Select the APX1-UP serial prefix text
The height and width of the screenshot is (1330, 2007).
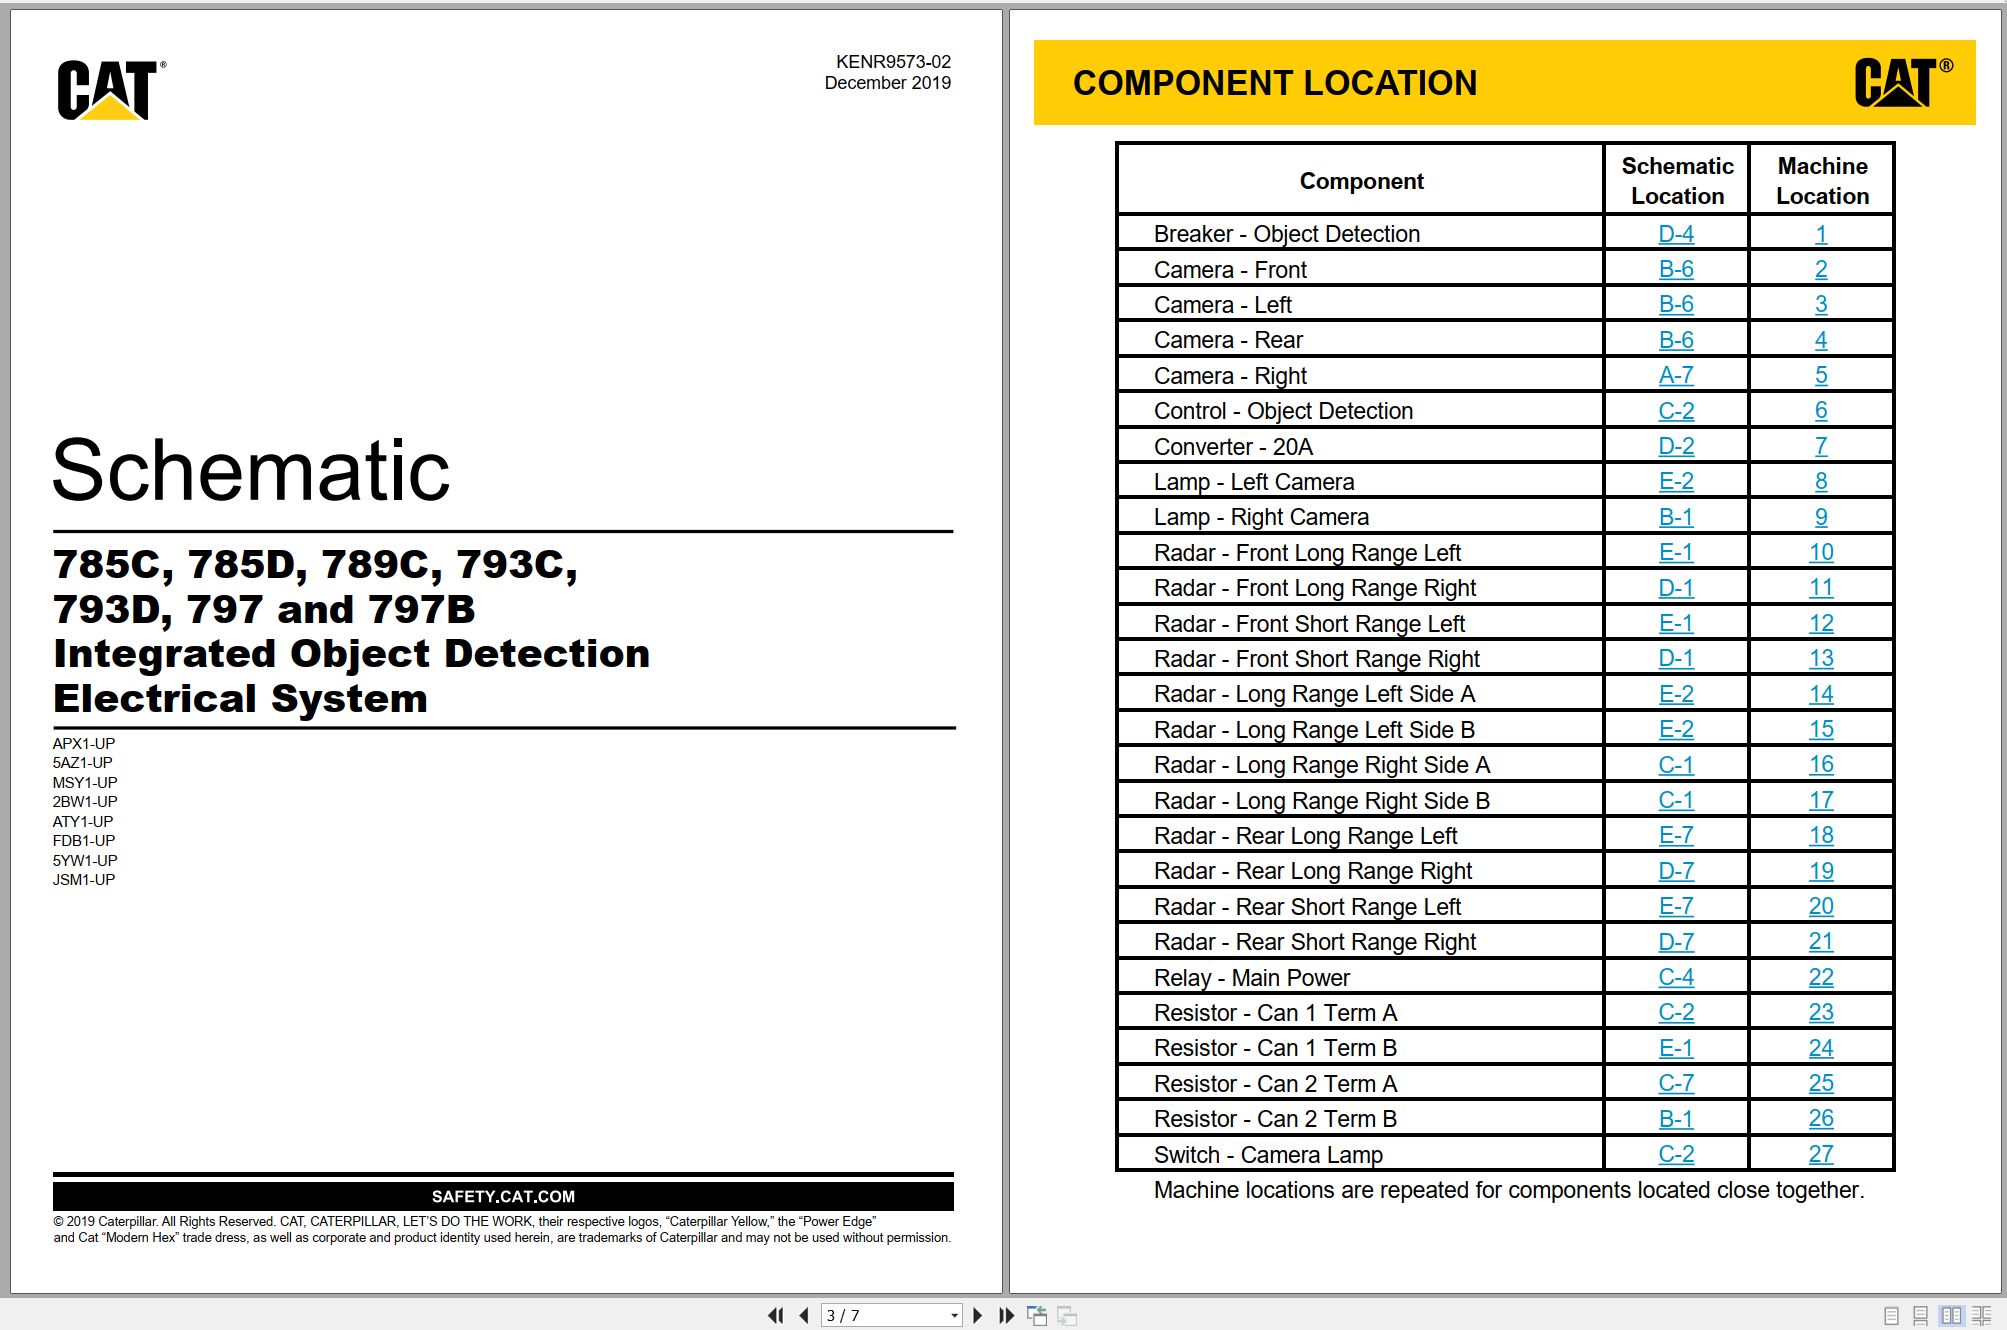pyautogui.click(x=84, y=743)
